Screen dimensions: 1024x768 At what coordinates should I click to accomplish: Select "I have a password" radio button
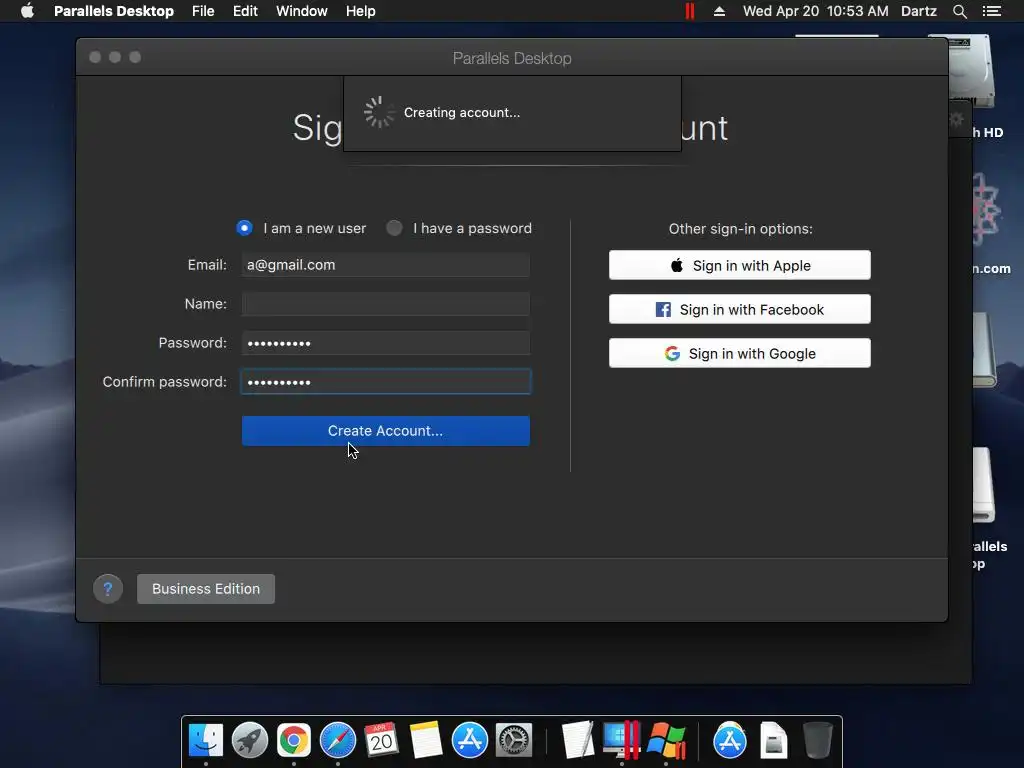394,228
